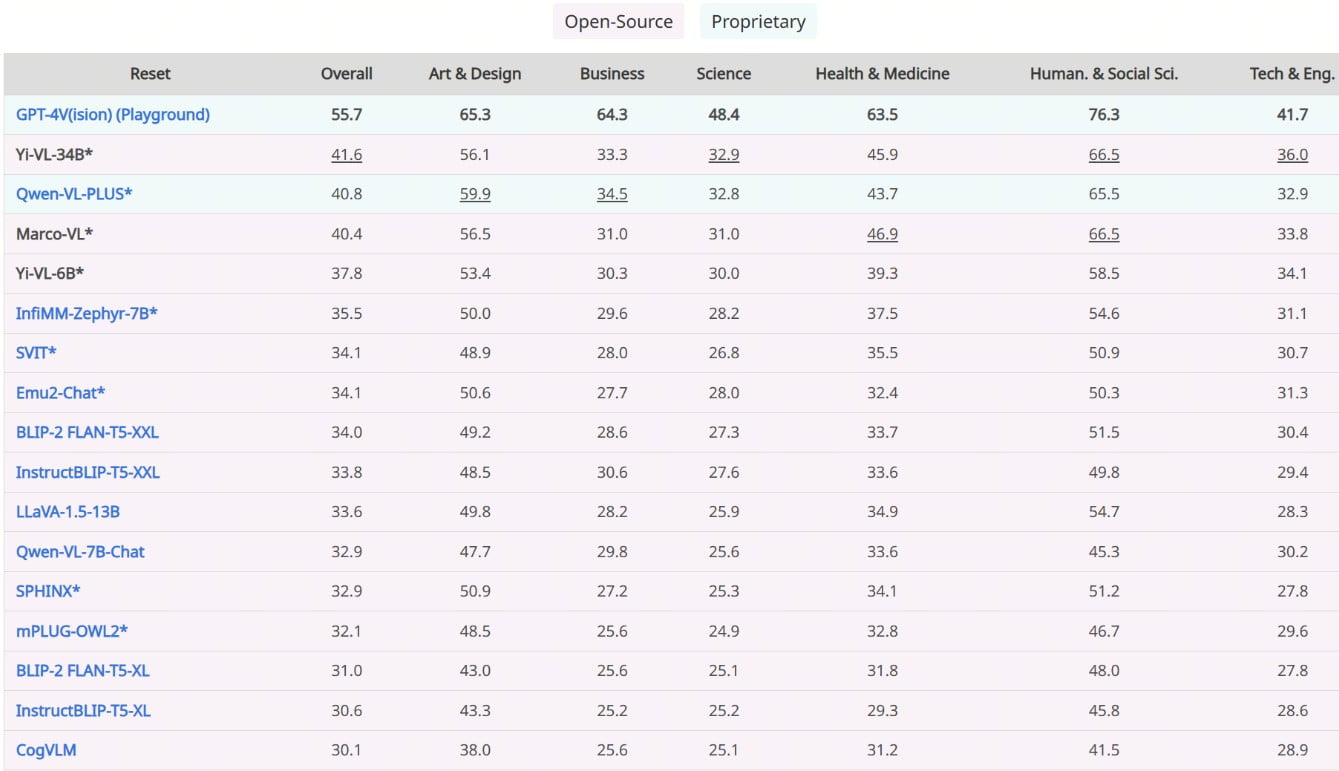Click SVIT* Human. & Social Sci. score 50.9
Viewport: 1339px width, 771px height.
pos(1104,353)
